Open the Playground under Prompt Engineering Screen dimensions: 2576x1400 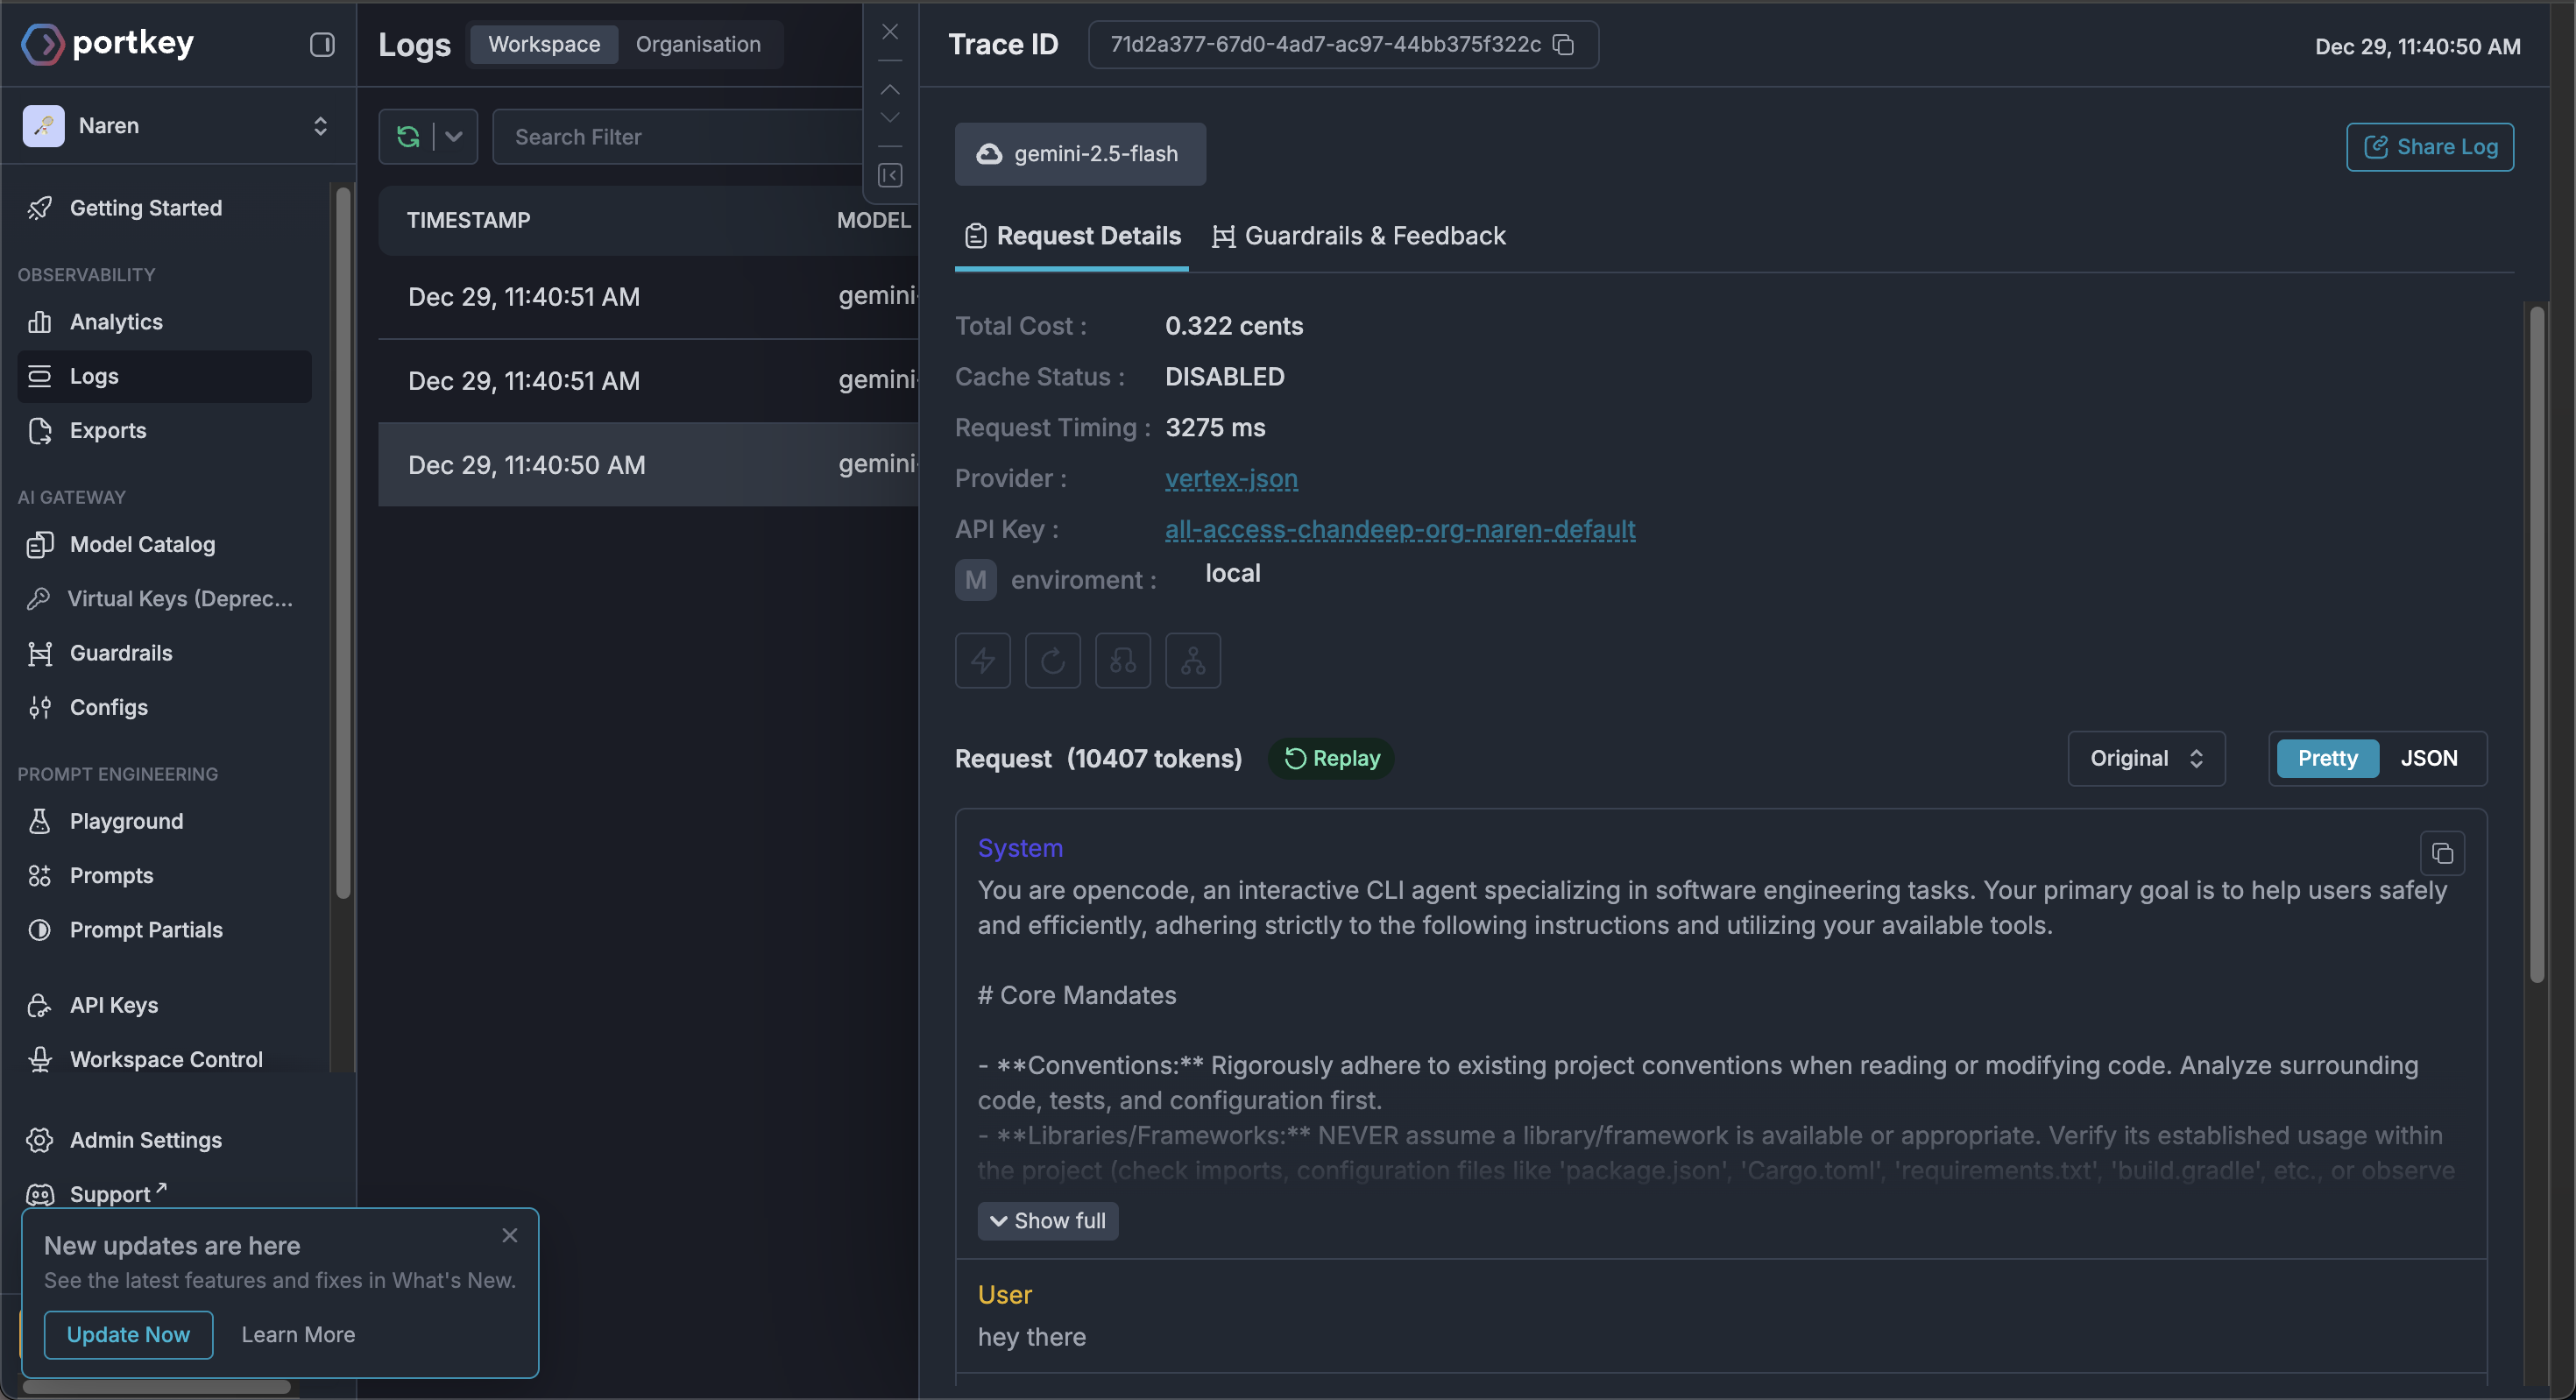point(126,821)
